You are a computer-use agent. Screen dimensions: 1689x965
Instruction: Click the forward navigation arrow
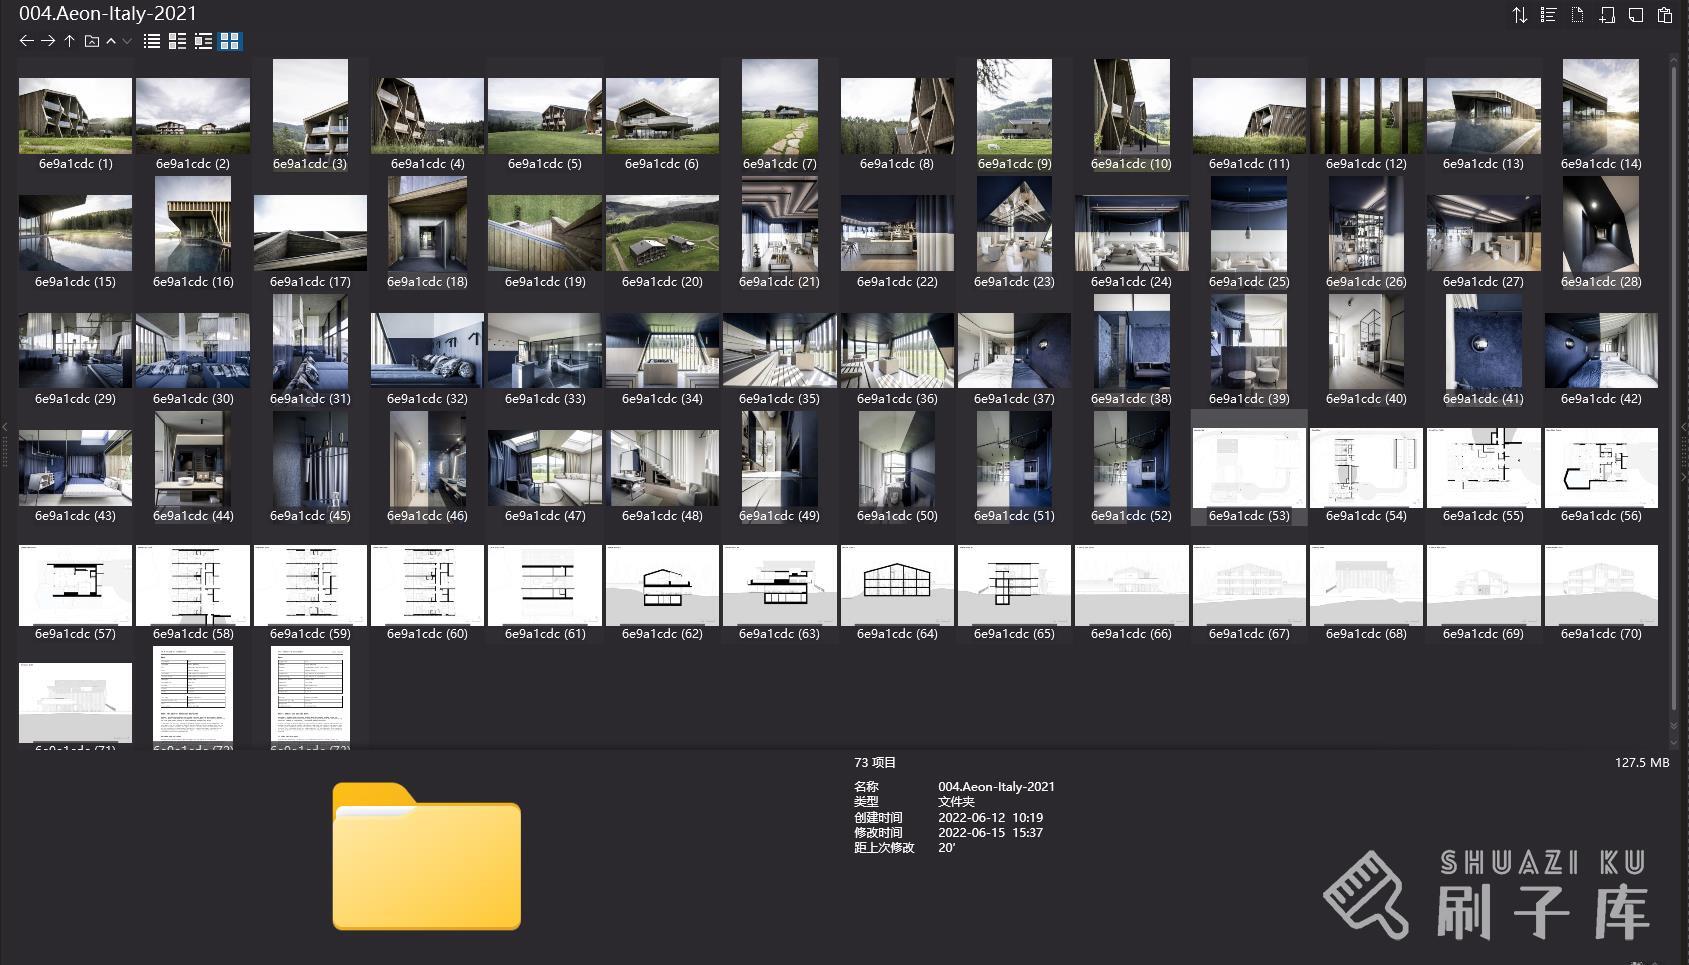(x=48, y=41)
